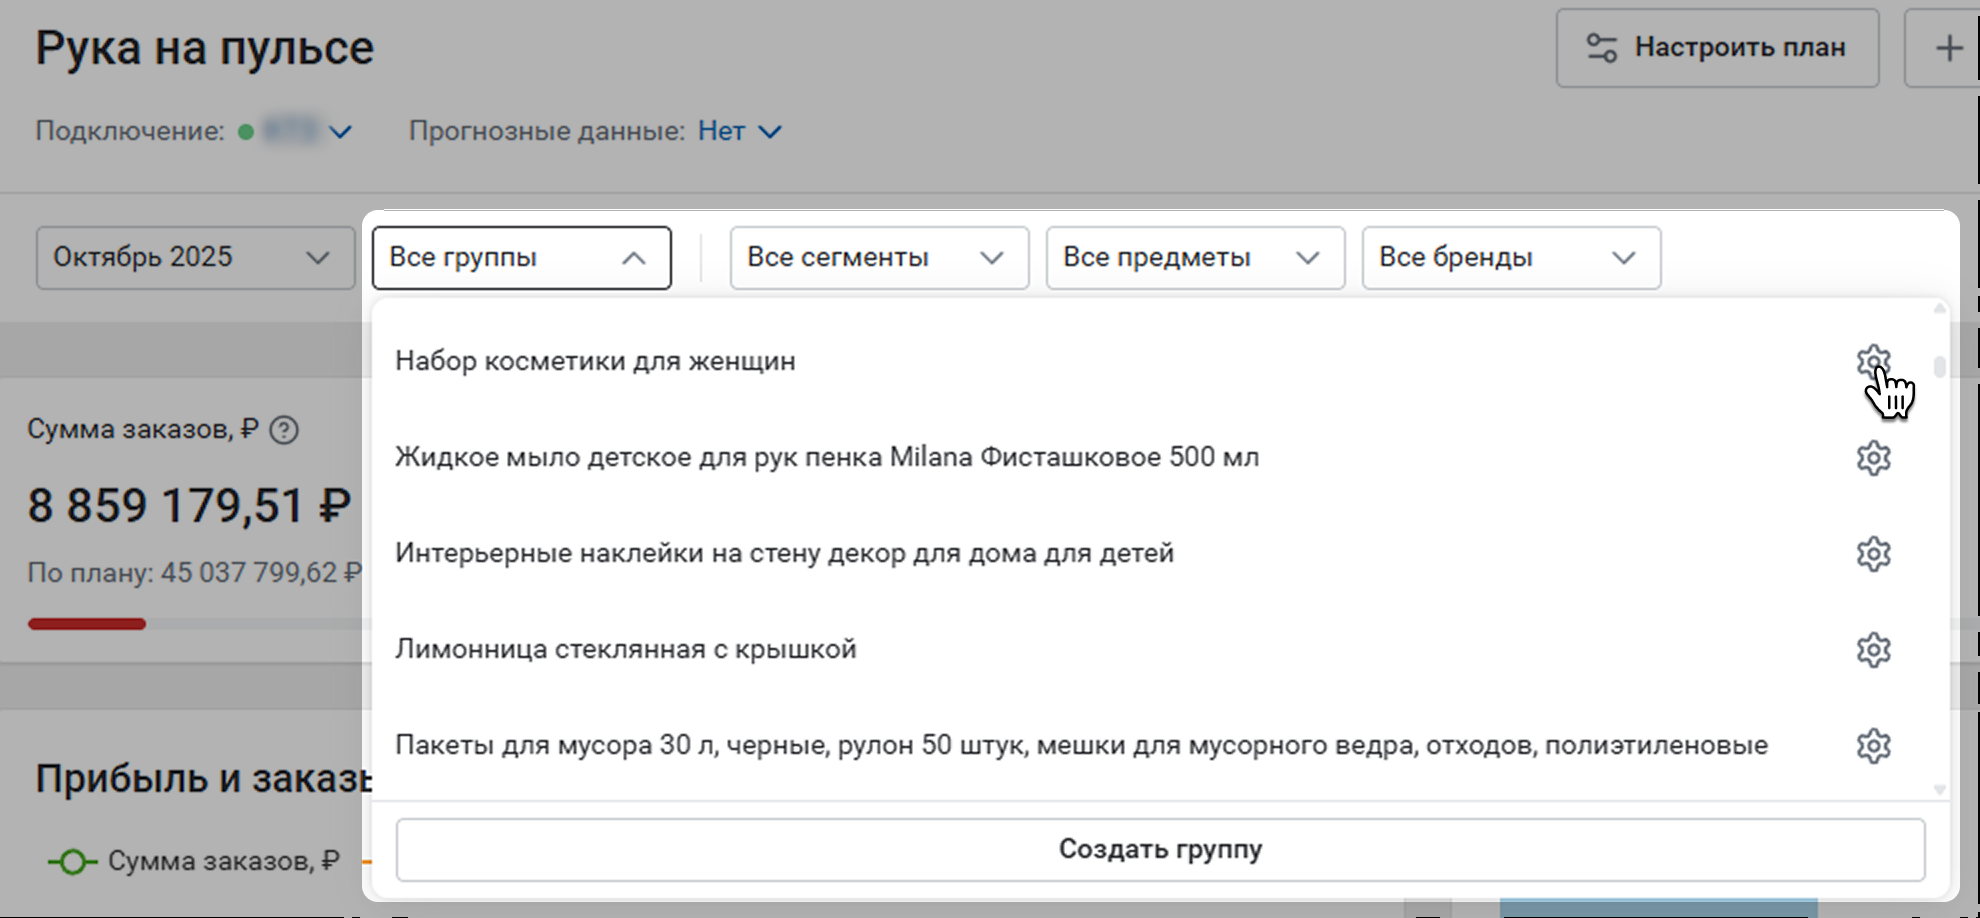
Task: Open the Все бренды filter dropdown
Action: tap(1511, 258)
